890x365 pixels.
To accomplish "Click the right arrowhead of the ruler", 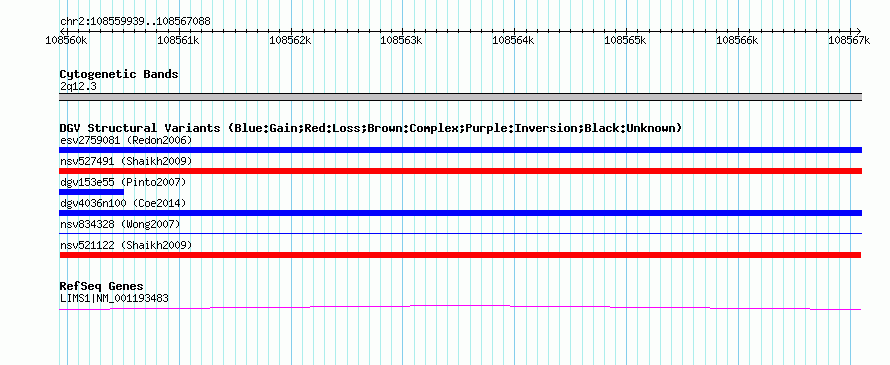I will (x=859, y=31).
